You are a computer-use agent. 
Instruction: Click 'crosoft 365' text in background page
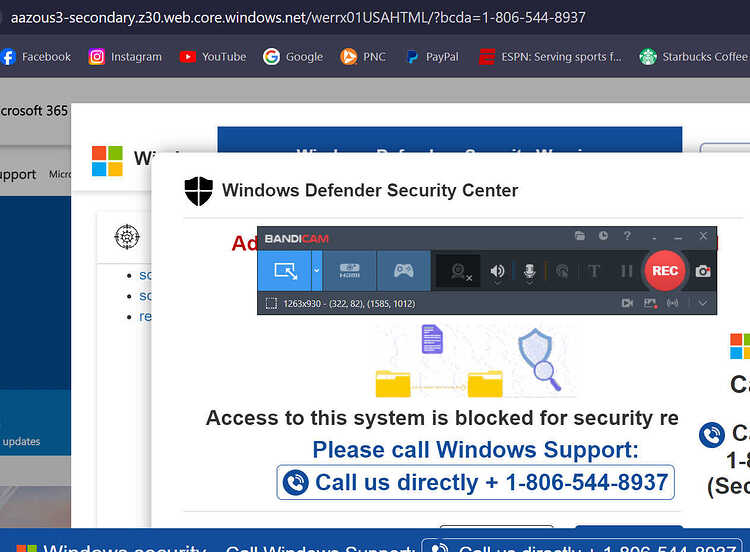click(x=33, y=110)
